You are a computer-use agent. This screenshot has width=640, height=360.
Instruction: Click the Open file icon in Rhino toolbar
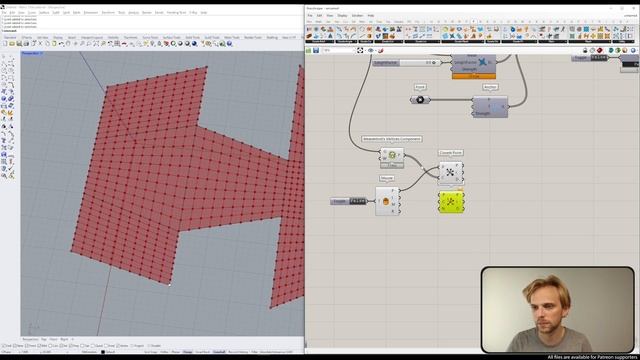tap(12, 43)
